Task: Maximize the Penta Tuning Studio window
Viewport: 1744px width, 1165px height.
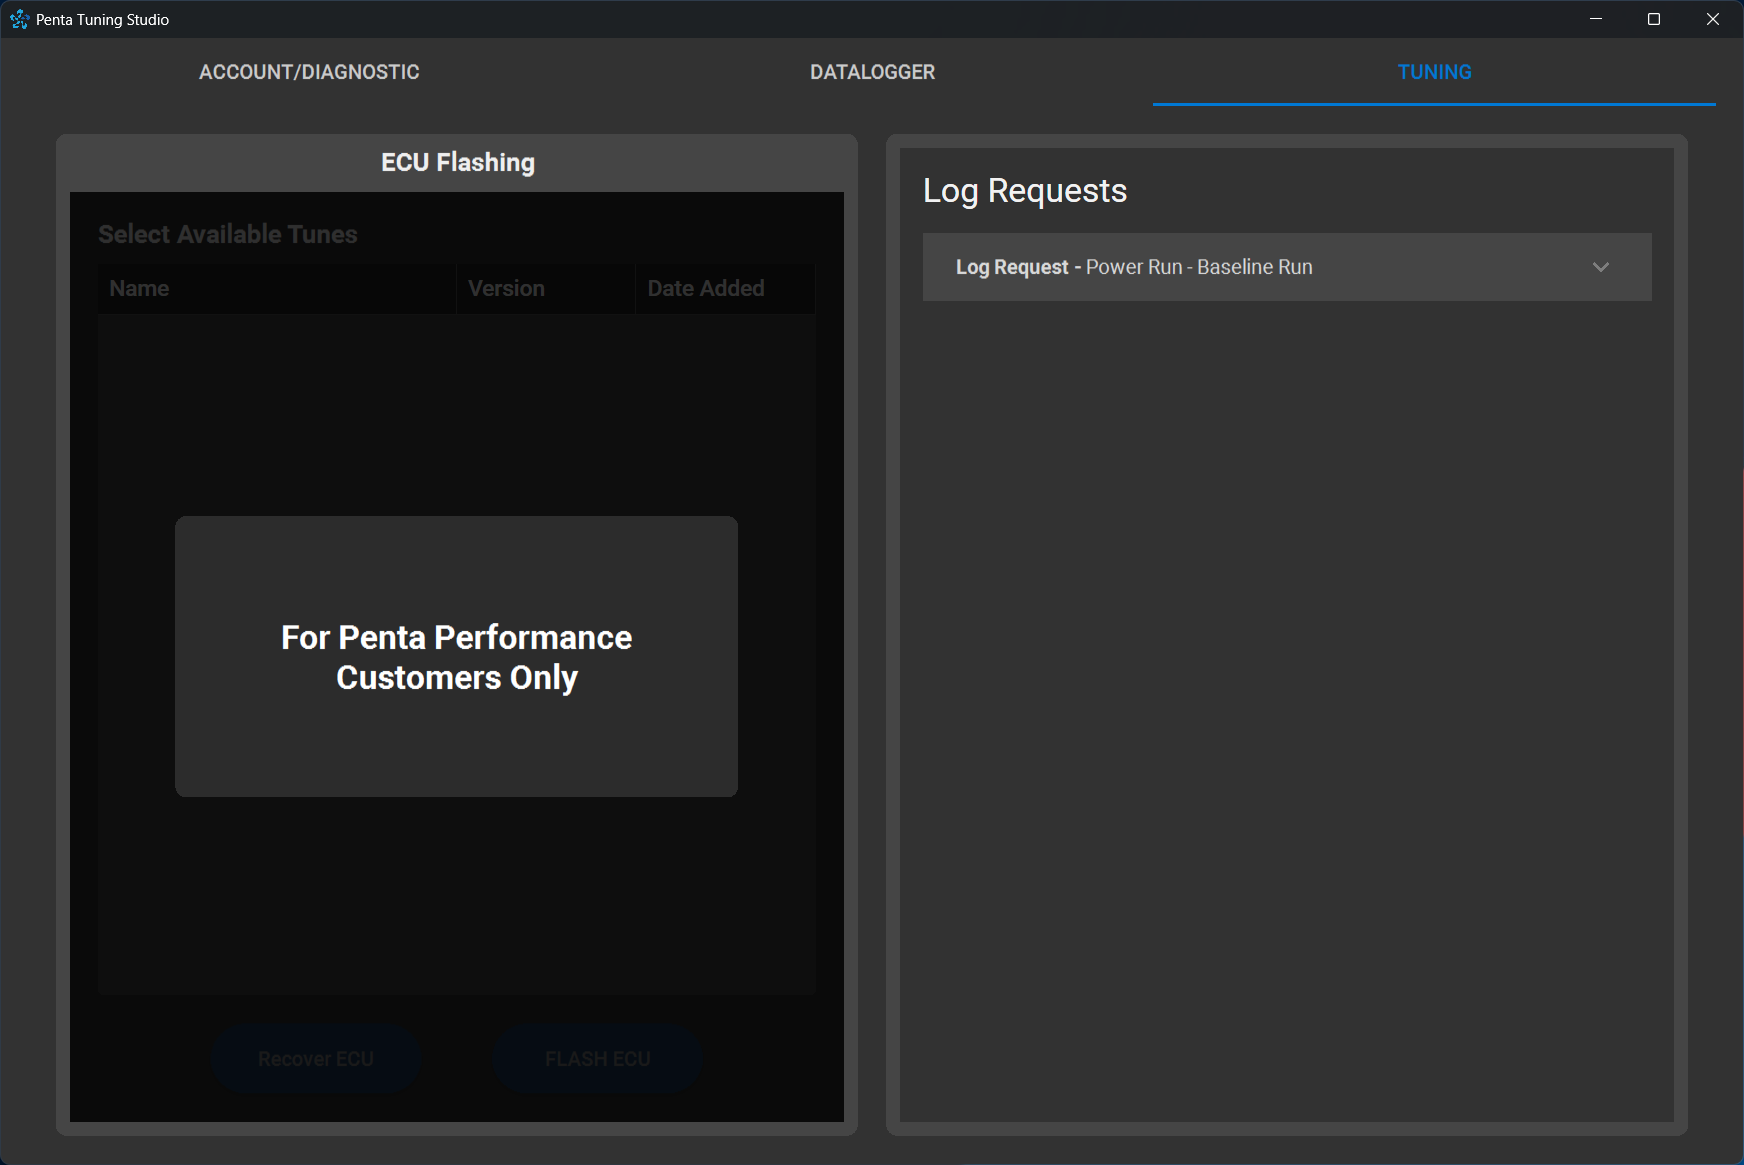Action: tap(1654, 19)
